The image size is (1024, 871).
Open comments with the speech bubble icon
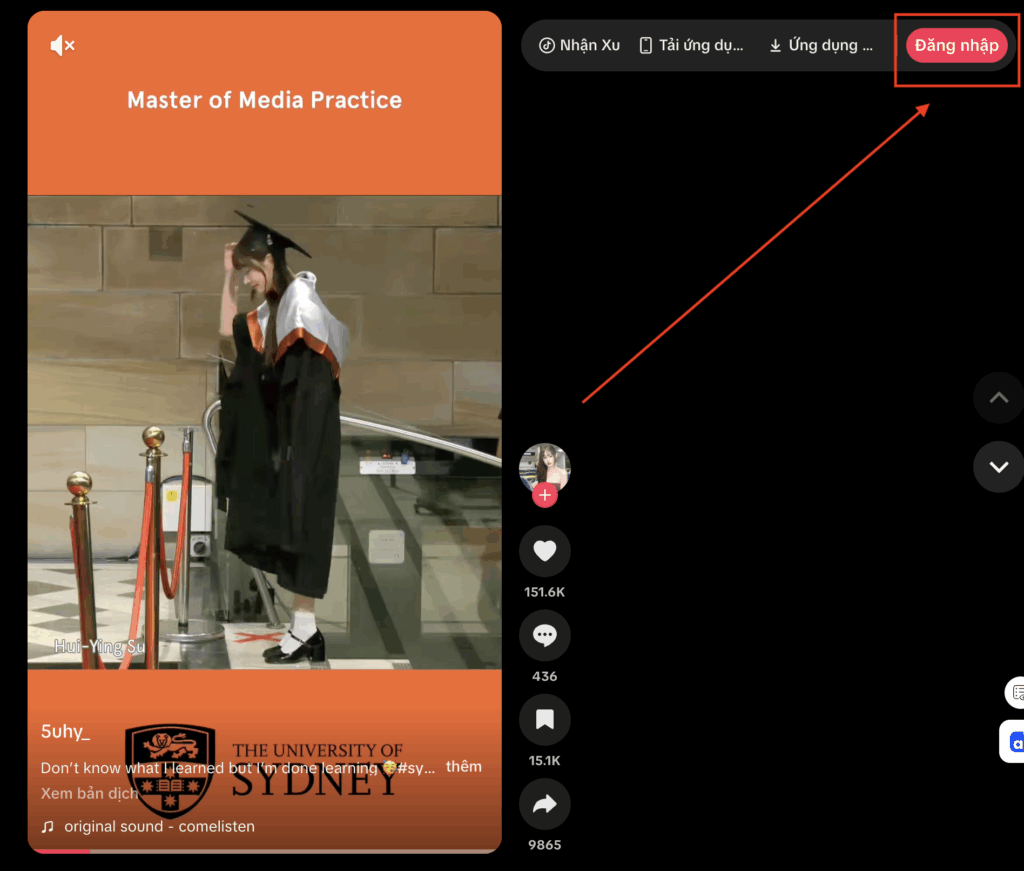[544, 635]
